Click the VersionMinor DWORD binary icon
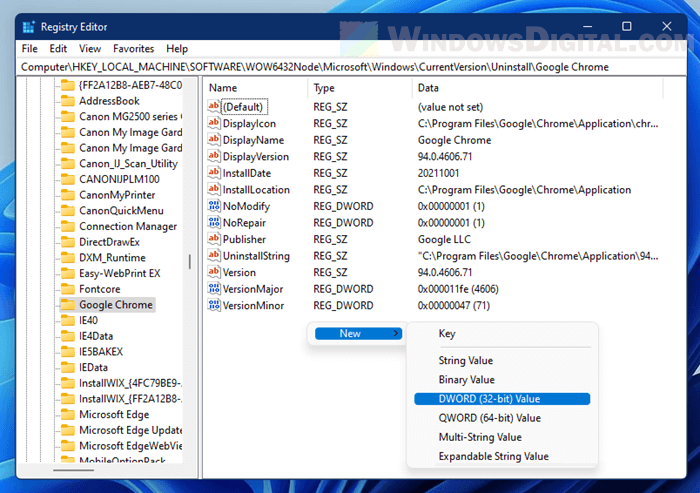This screenshot has width=700, height=493. pos(214,305)
